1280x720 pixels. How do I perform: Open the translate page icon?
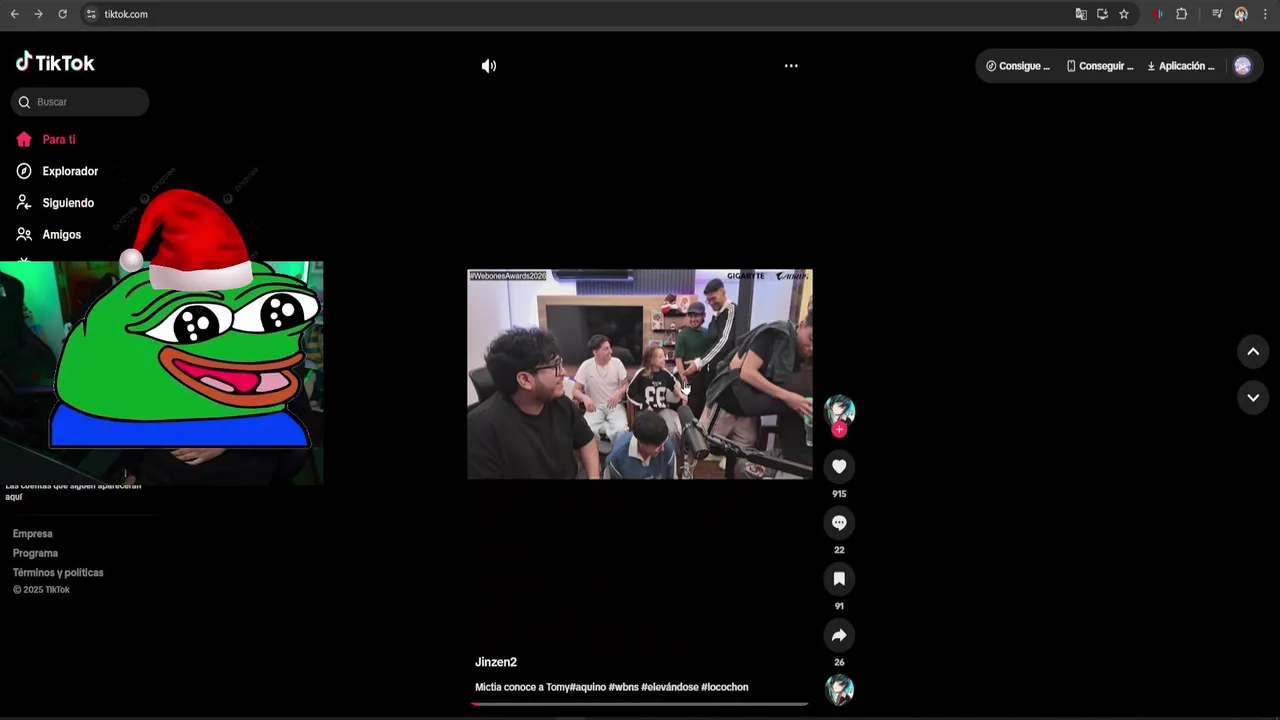pyautogui.click(x=1081, y=14)
